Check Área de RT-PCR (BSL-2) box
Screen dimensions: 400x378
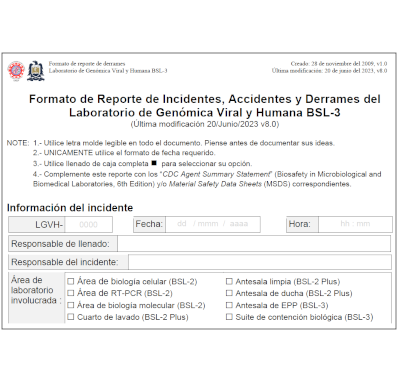71,293
